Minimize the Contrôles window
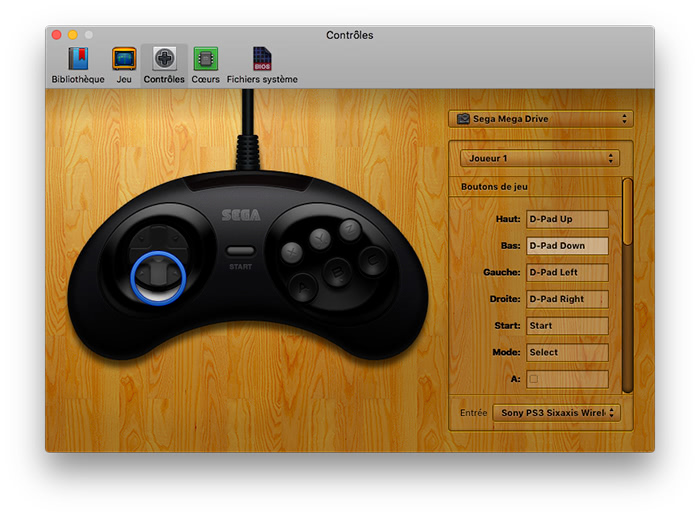Image resolution: width=700 pixels, height=517 pixels. point(73,35)
